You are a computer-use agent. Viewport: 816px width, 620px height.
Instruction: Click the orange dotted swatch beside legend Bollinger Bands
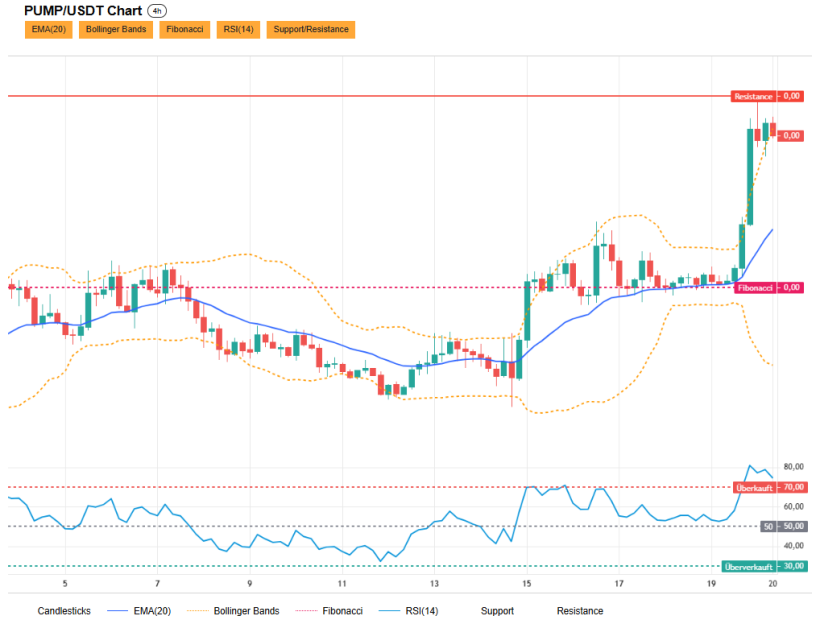pos(197,611)
